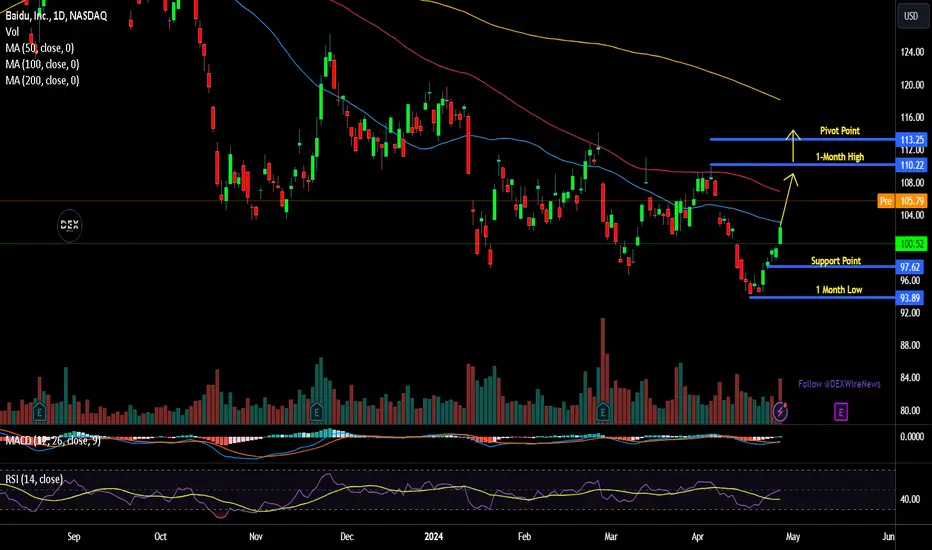Click the purple upcoming earnings E marker
The height and width of the screenshot is (550, 932).
click(840, 411)
